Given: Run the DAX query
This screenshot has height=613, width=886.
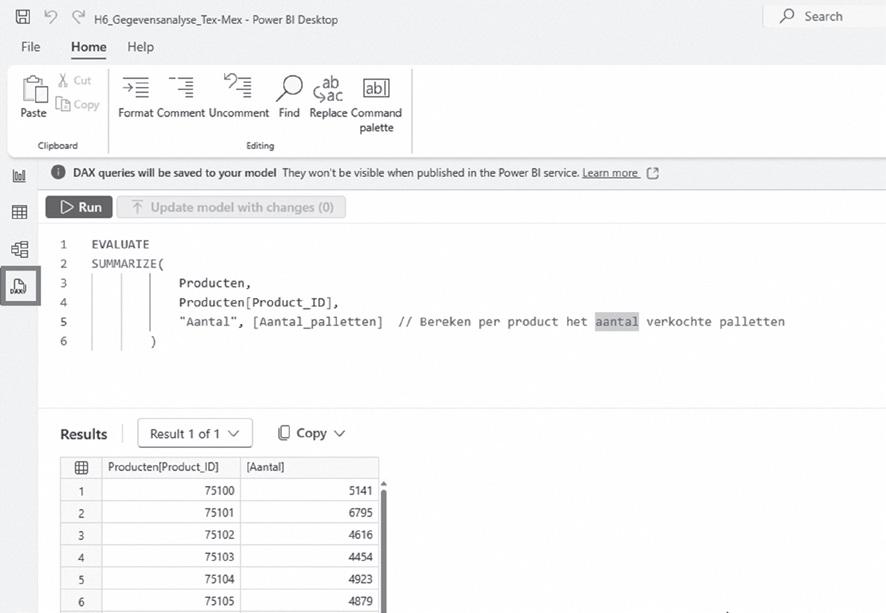Looking at the screenshot, I should pyautogui.click(x=79, y=207).
